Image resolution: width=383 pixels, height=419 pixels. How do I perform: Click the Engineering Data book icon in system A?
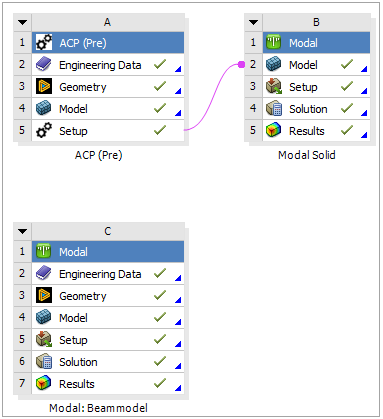point(44,64)
